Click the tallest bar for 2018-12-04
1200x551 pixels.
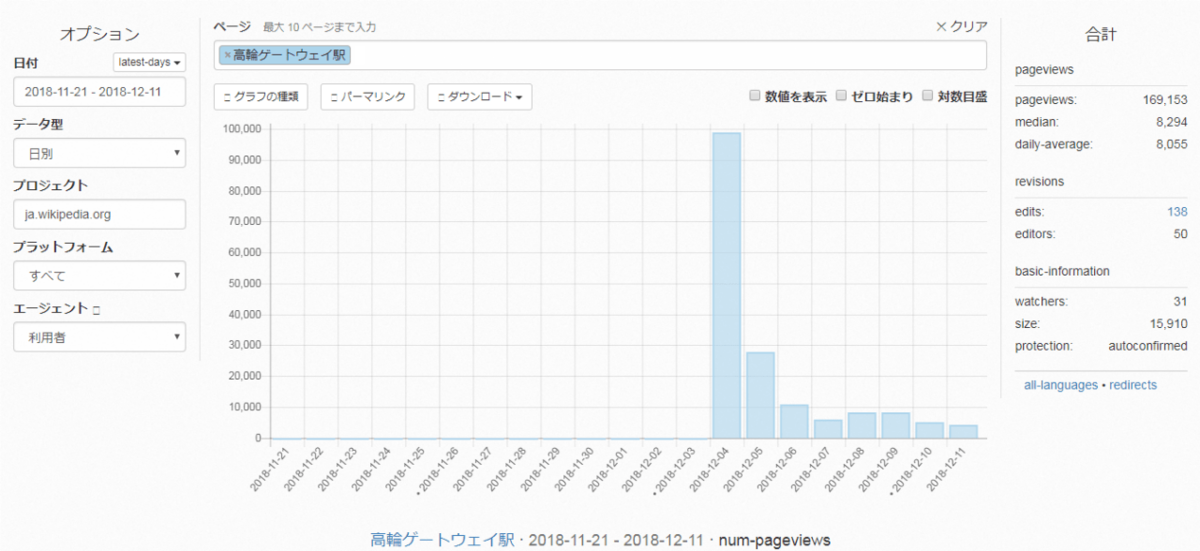coord(726,285)
